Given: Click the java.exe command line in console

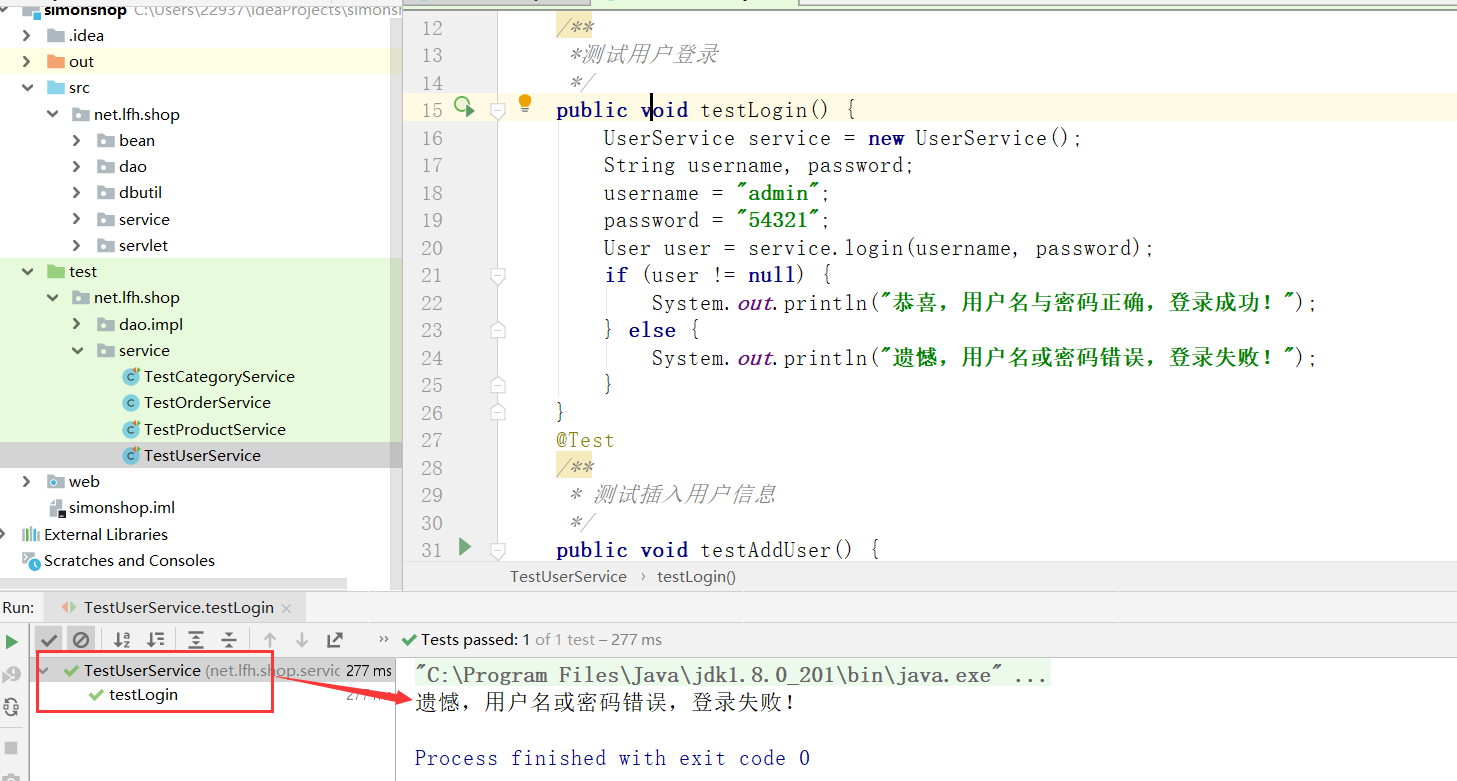Looking at the screenshot, I should click(731, 675).
